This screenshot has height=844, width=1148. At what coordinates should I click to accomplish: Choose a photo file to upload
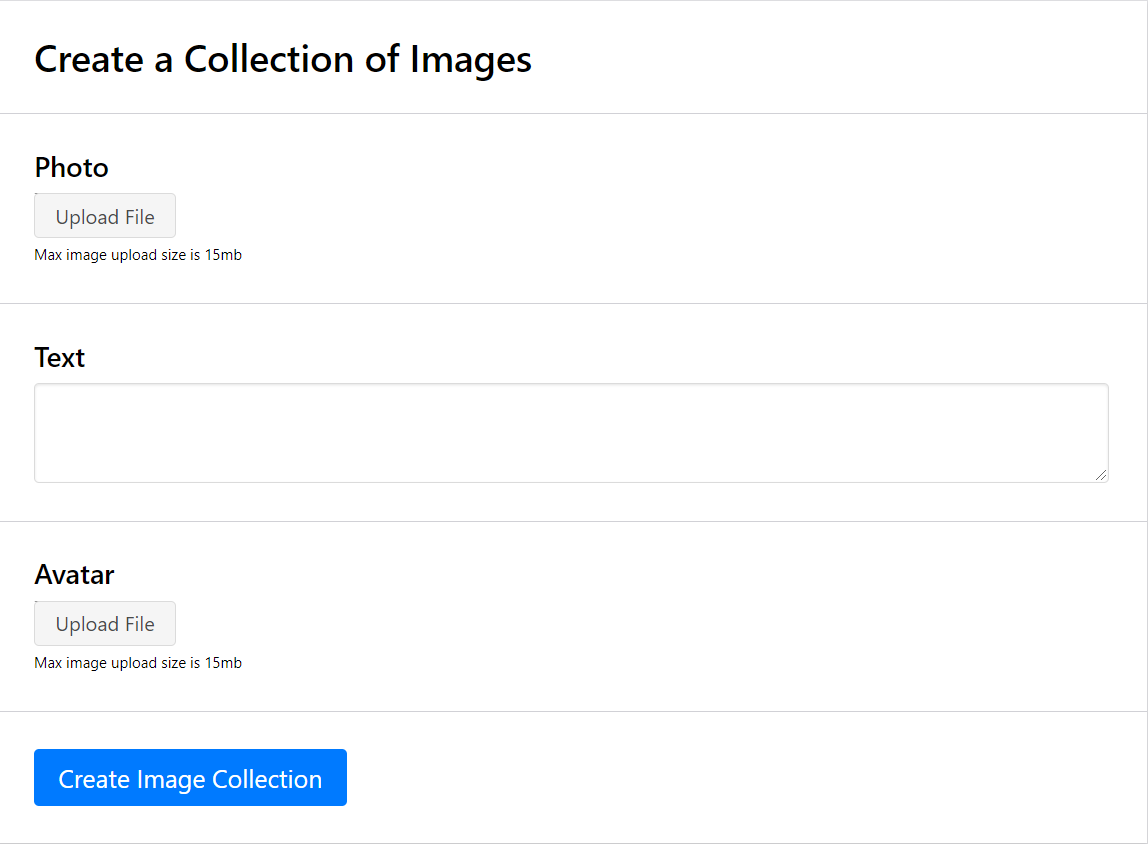pos(105,216)
